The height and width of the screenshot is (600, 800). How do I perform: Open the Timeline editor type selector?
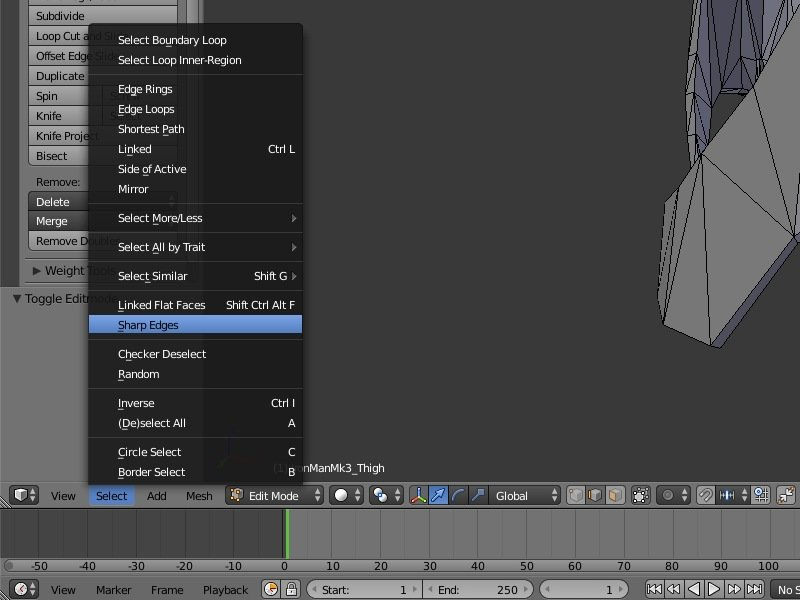point(24,589)
